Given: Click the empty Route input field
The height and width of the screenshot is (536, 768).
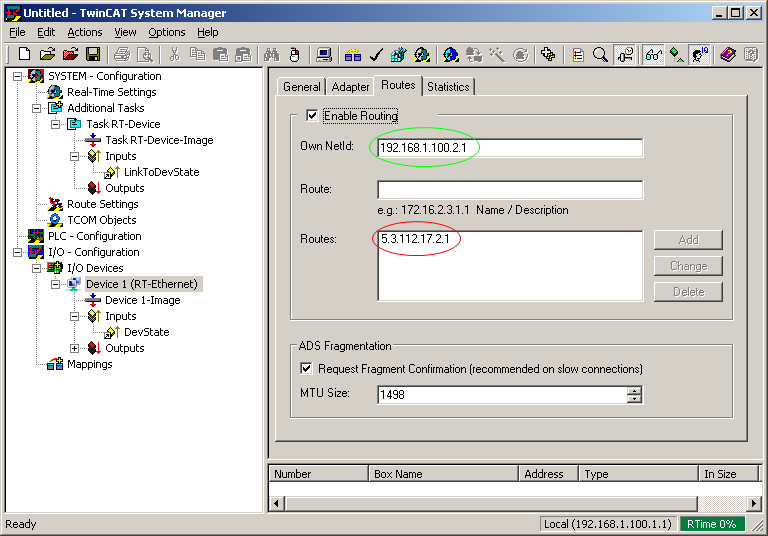Looking at the screenshot, I should point(510,190).
